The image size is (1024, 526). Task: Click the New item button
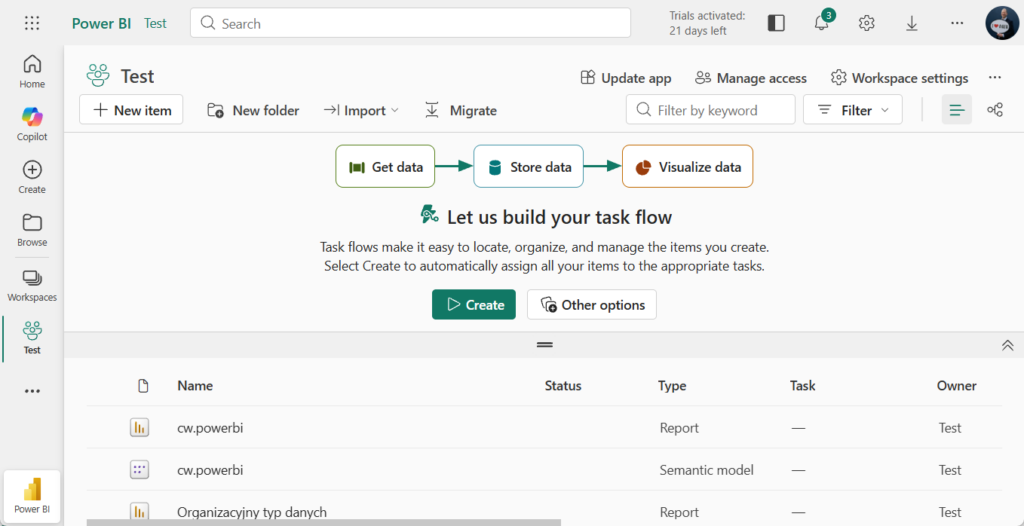131,110
